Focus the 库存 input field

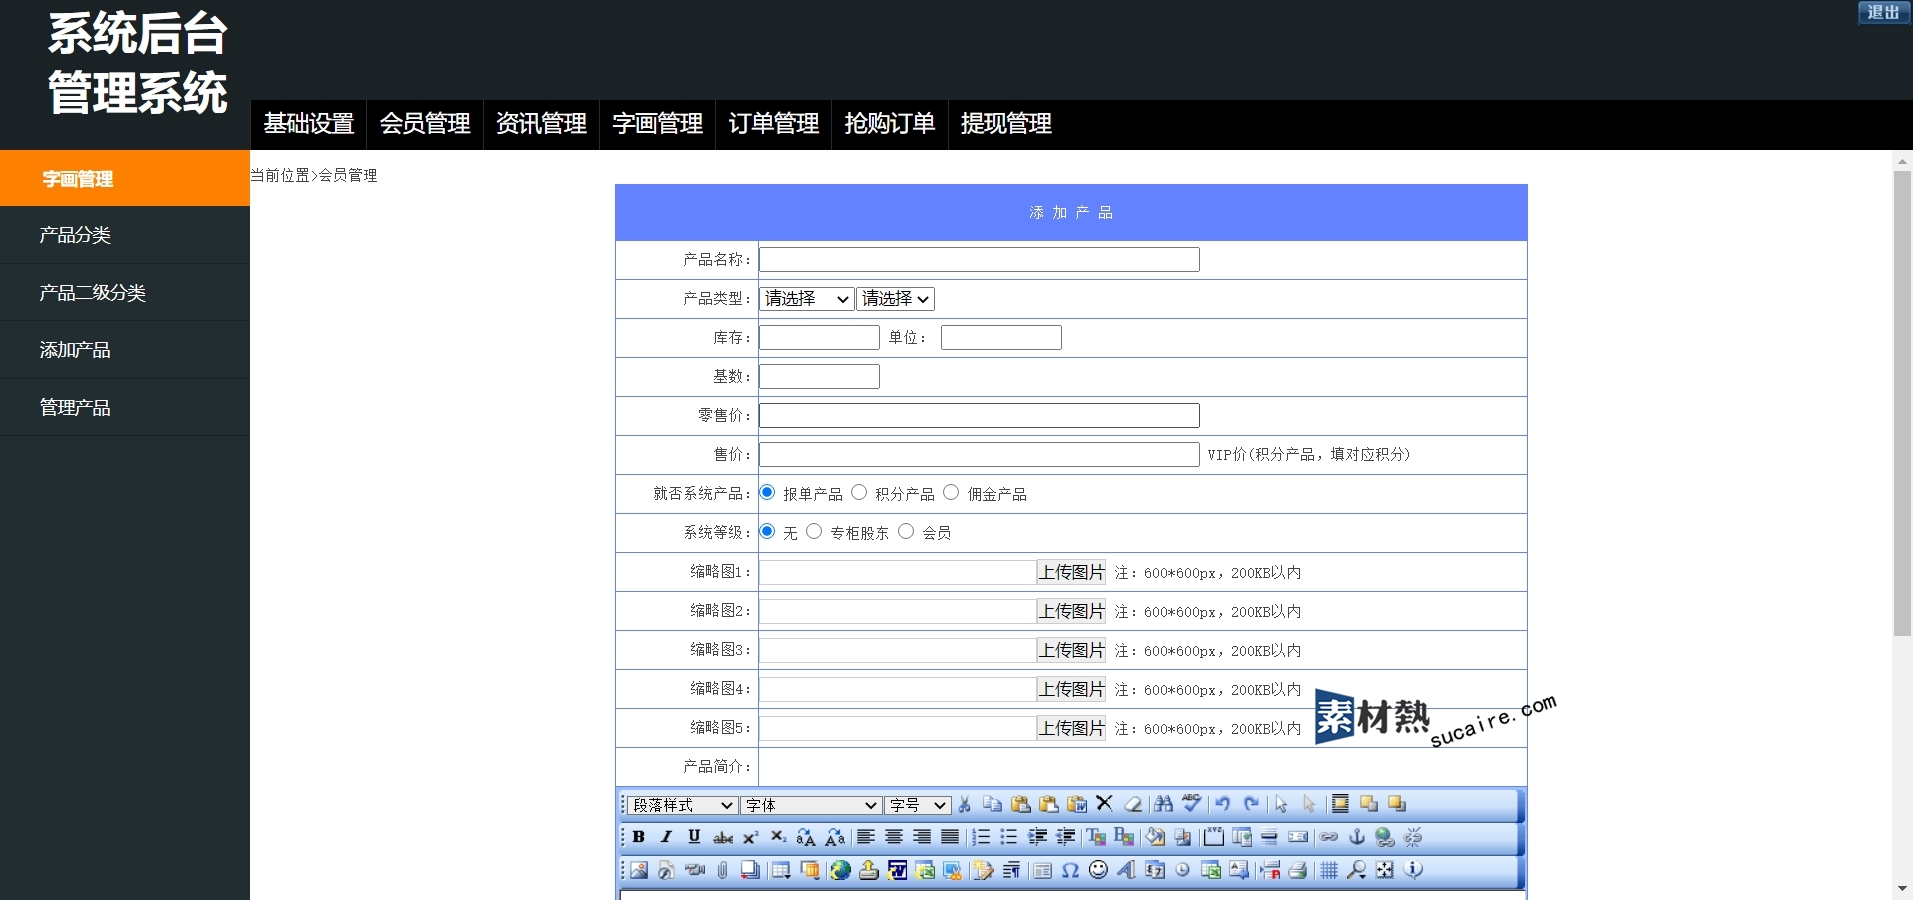819,338
